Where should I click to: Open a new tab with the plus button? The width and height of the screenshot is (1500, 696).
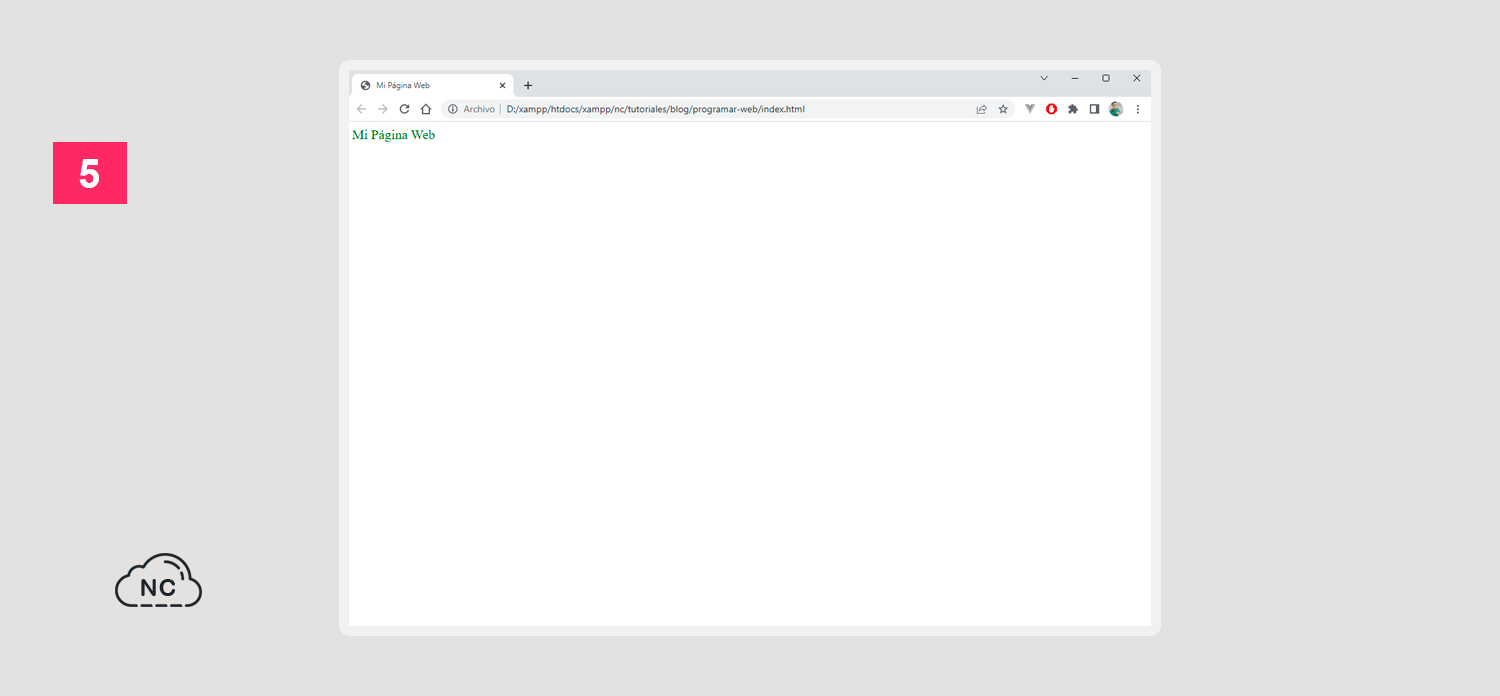tap(528, 85)
